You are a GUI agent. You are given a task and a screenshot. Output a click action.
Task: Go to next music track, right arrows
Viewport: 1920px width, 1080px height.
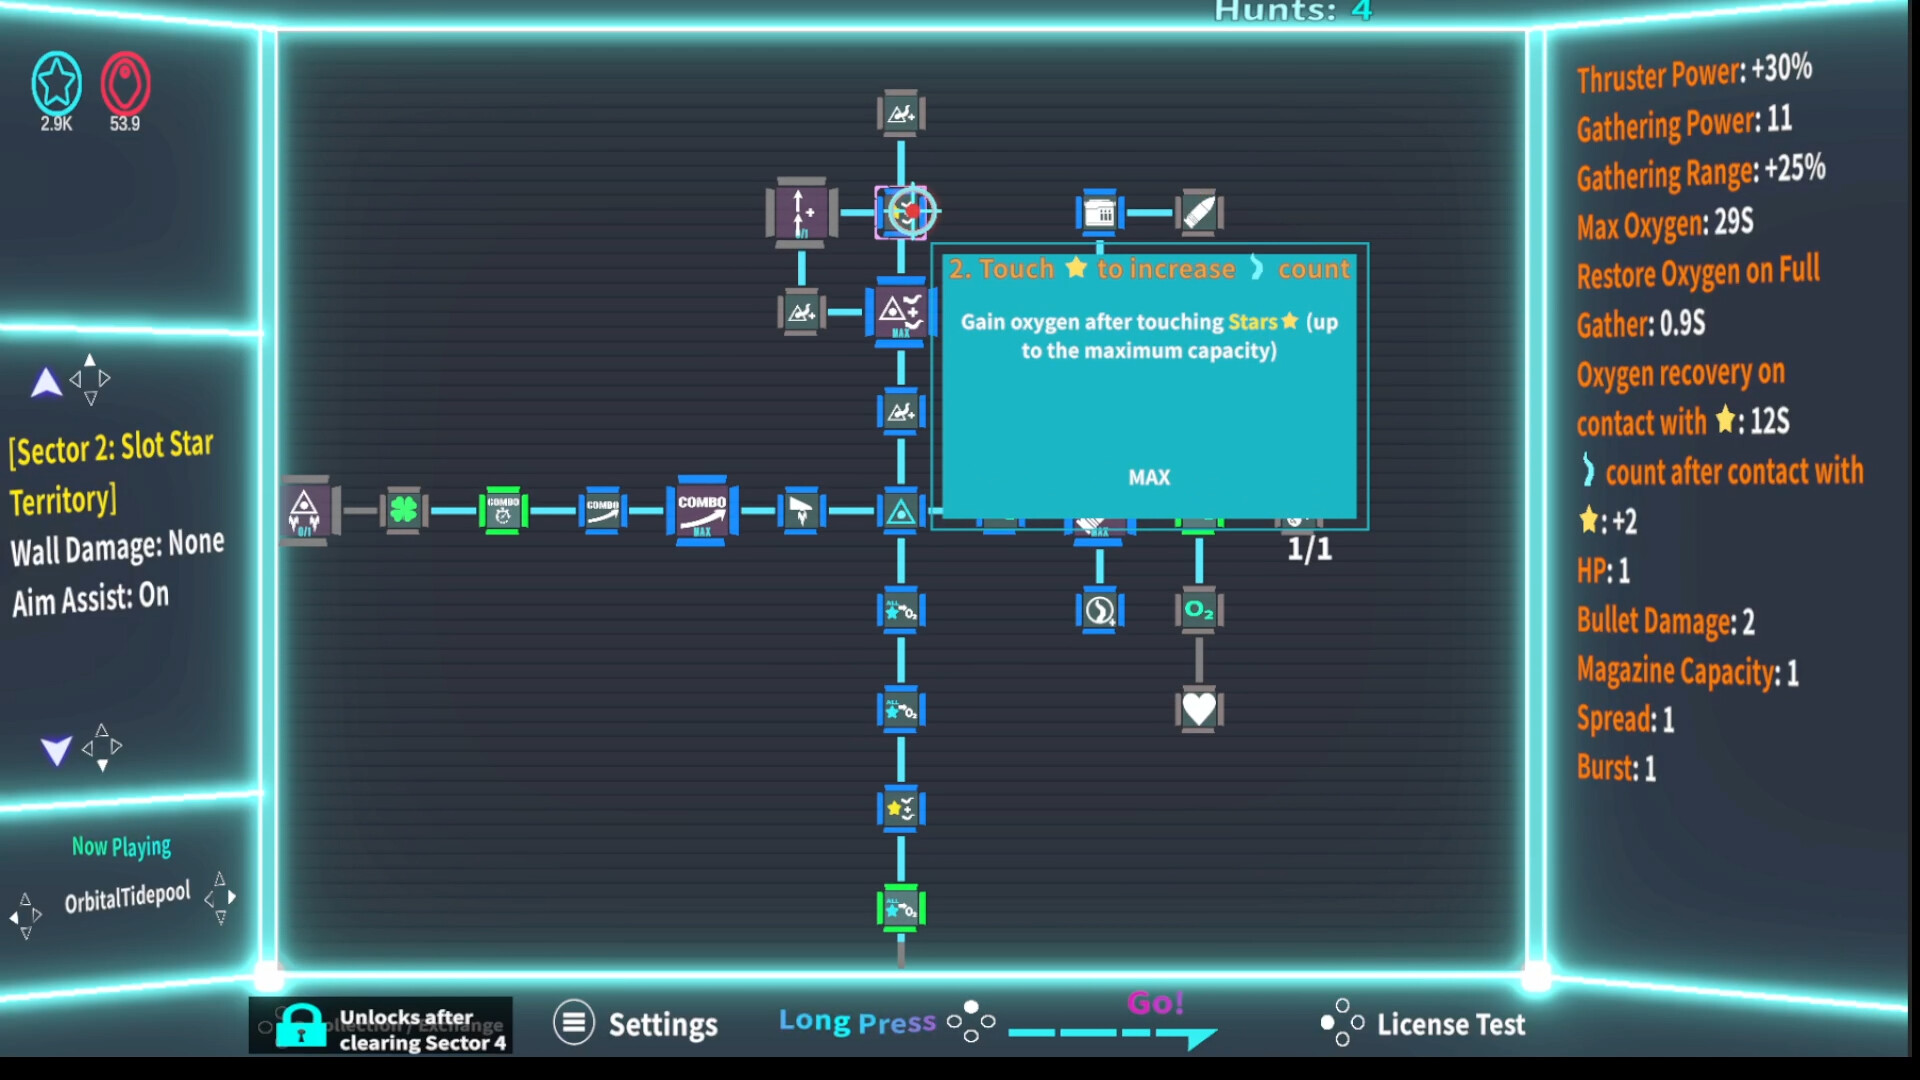click(220, 898)
